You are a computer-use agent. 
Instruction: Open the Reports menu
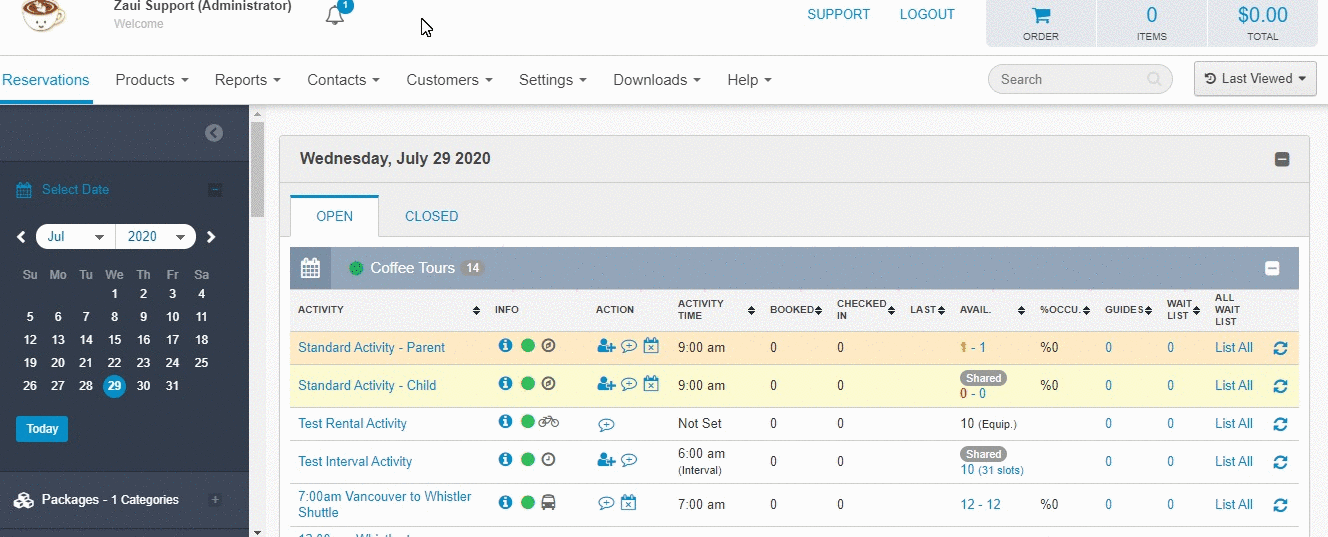click(x=247, y=80)
